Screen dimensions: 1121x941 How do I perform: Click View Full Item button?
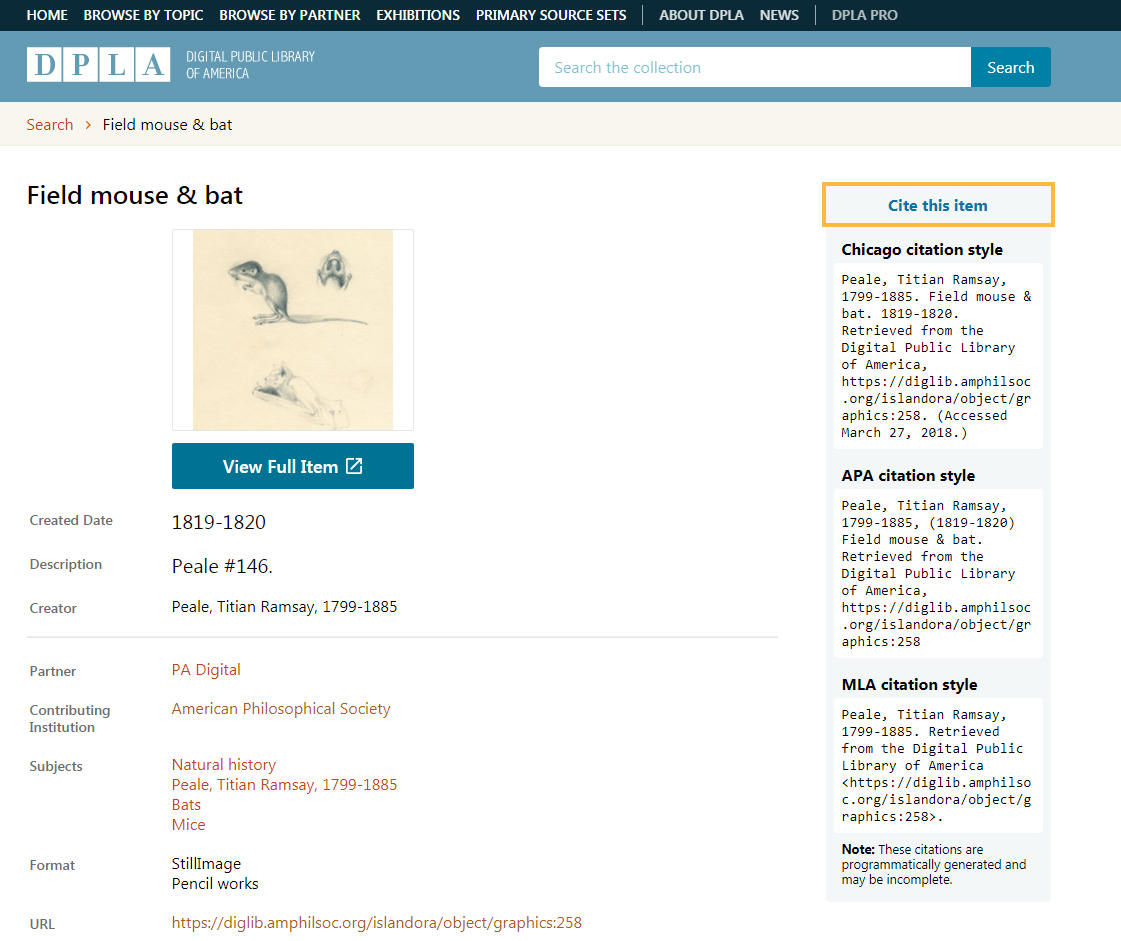coord(293,466)
